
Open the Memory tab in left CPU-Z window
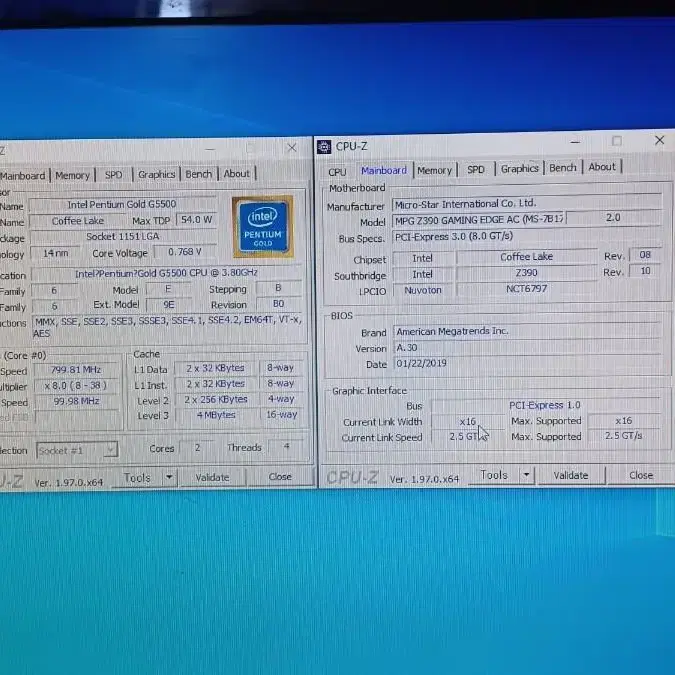(x=72, y=175)
